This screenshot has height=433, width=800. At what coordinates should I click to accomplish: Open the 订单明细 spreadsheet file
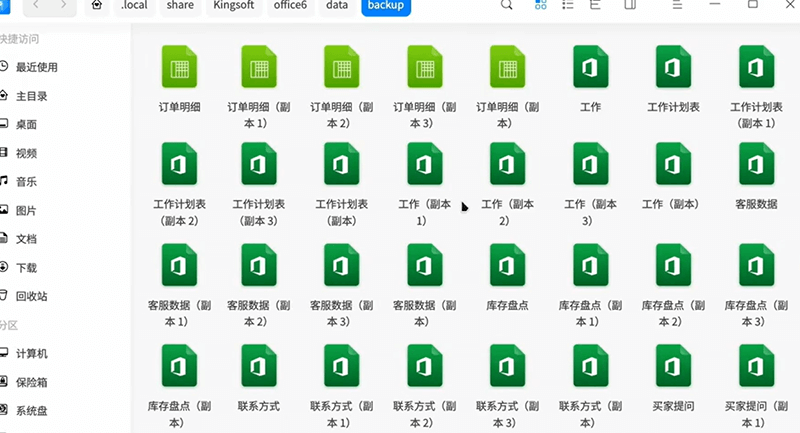(179, 67)
